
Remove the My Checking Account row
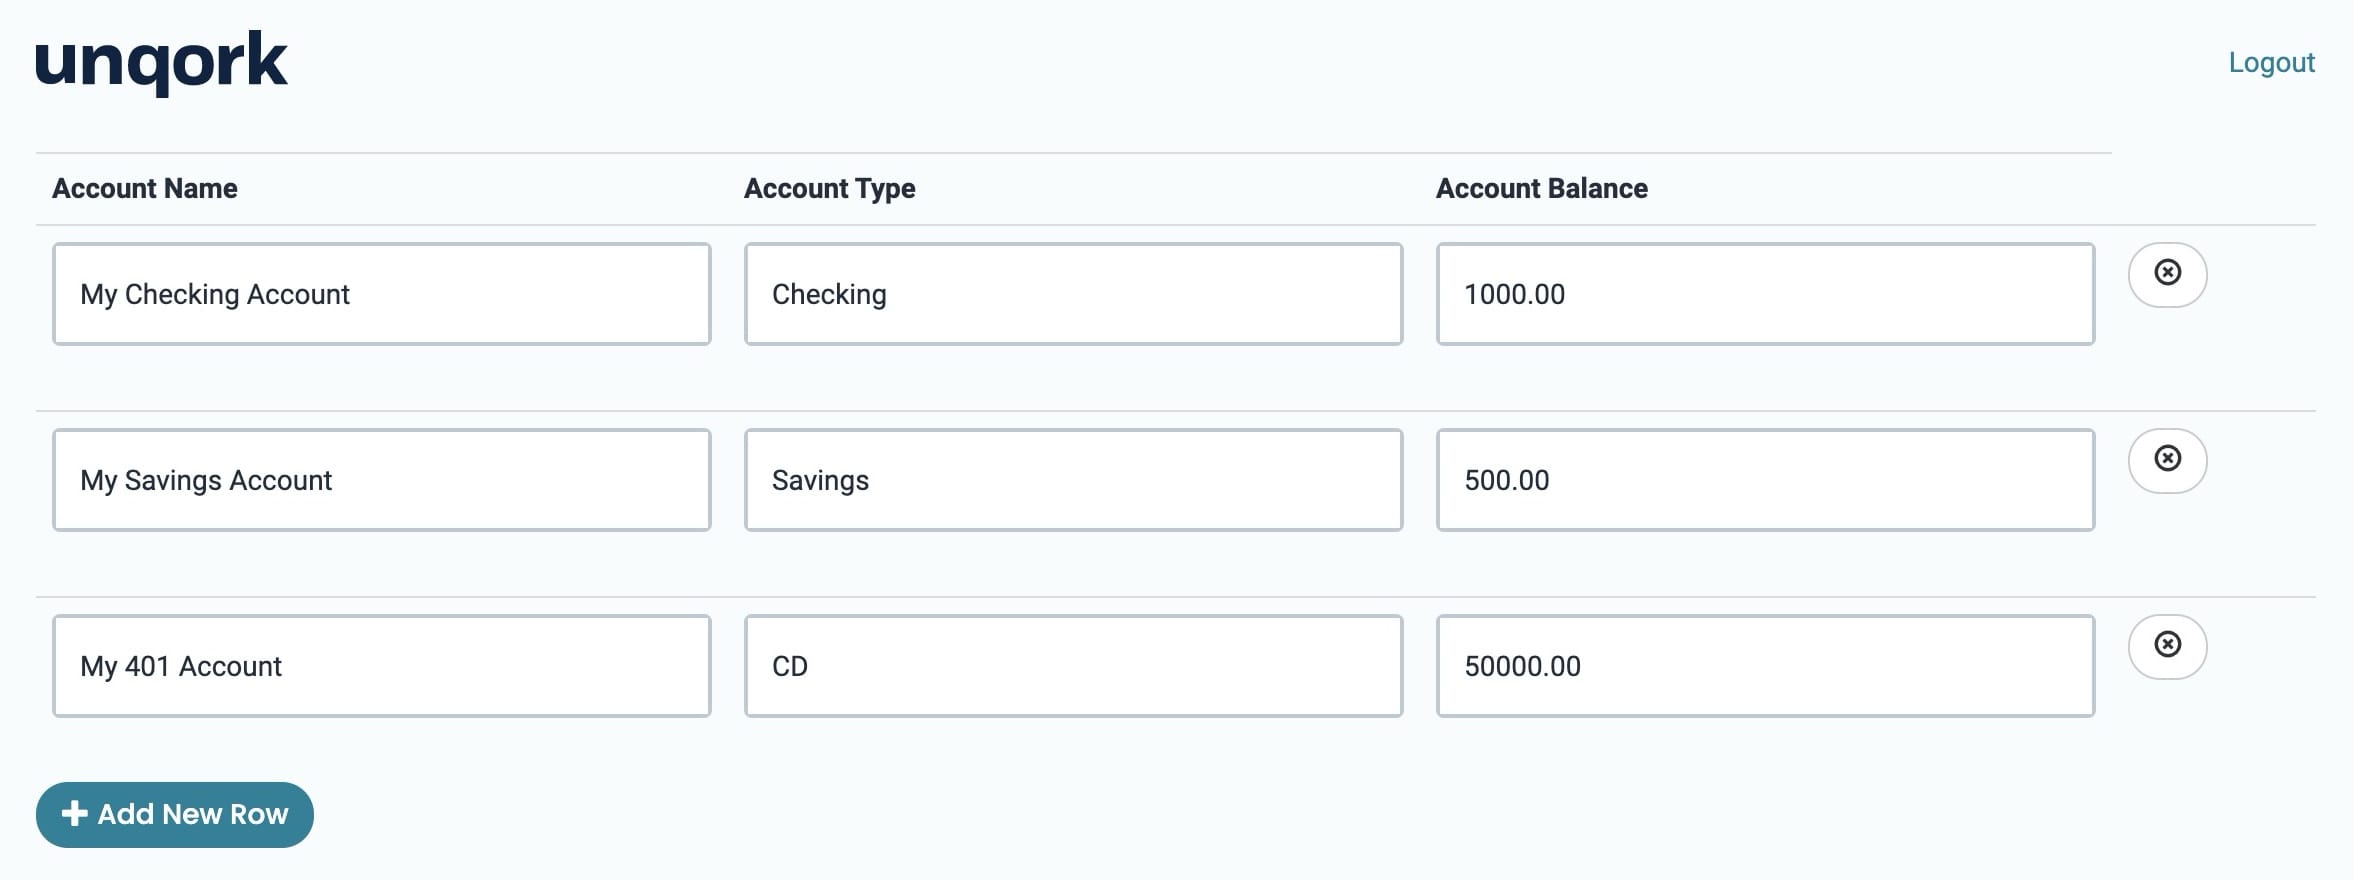(2167, 274)
